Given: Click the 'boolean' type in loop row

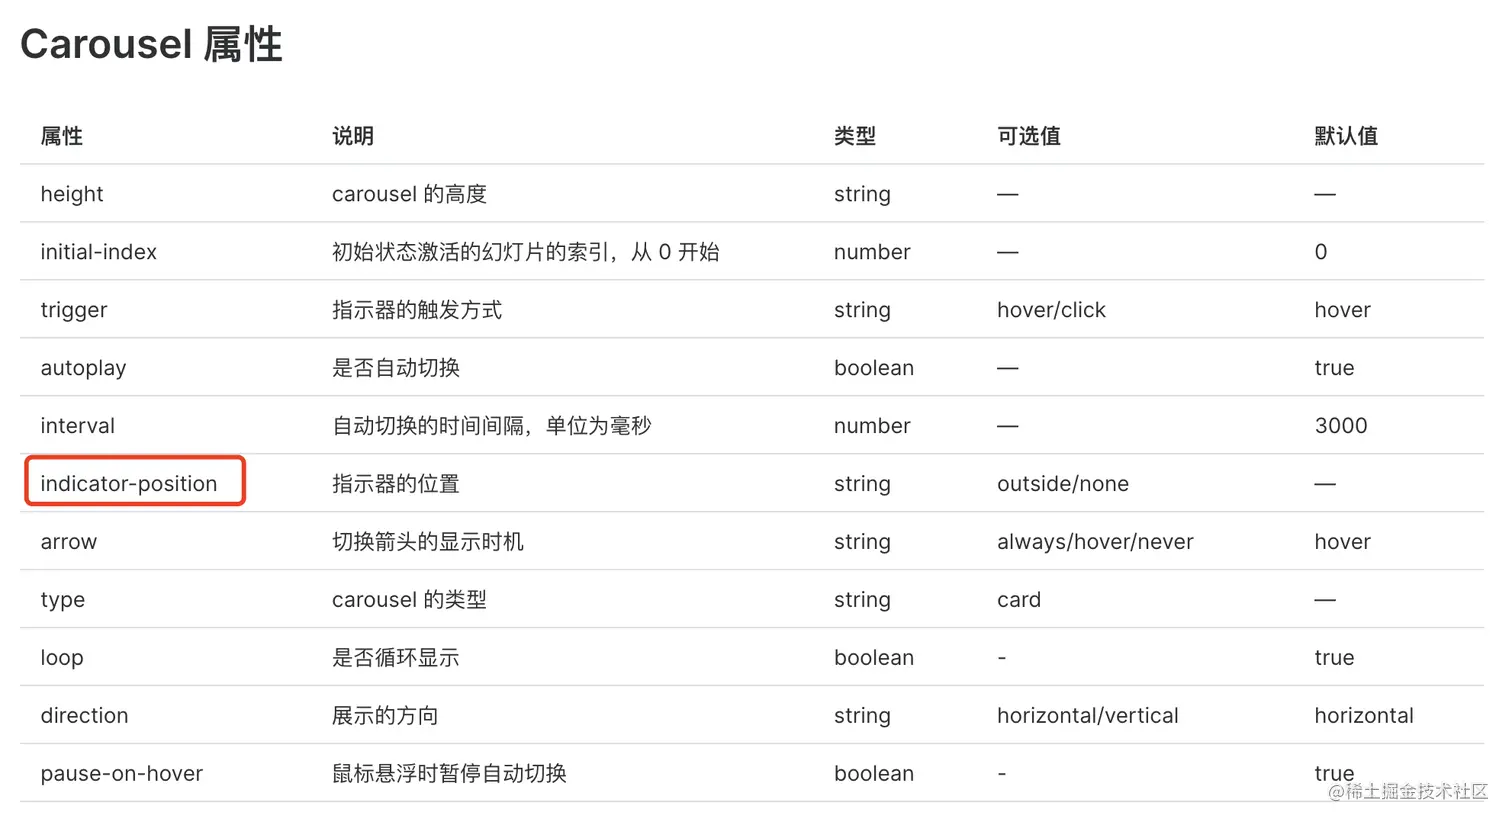Looking at the screenshot, I should pos(874,658).
